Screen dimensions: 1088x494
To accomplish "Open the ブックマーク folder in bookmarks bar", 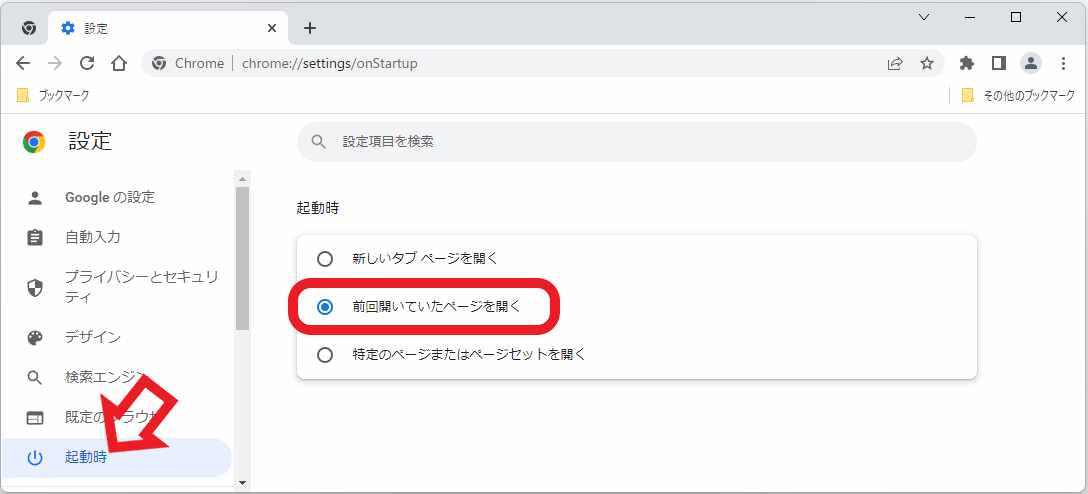I will pos(54,96).
